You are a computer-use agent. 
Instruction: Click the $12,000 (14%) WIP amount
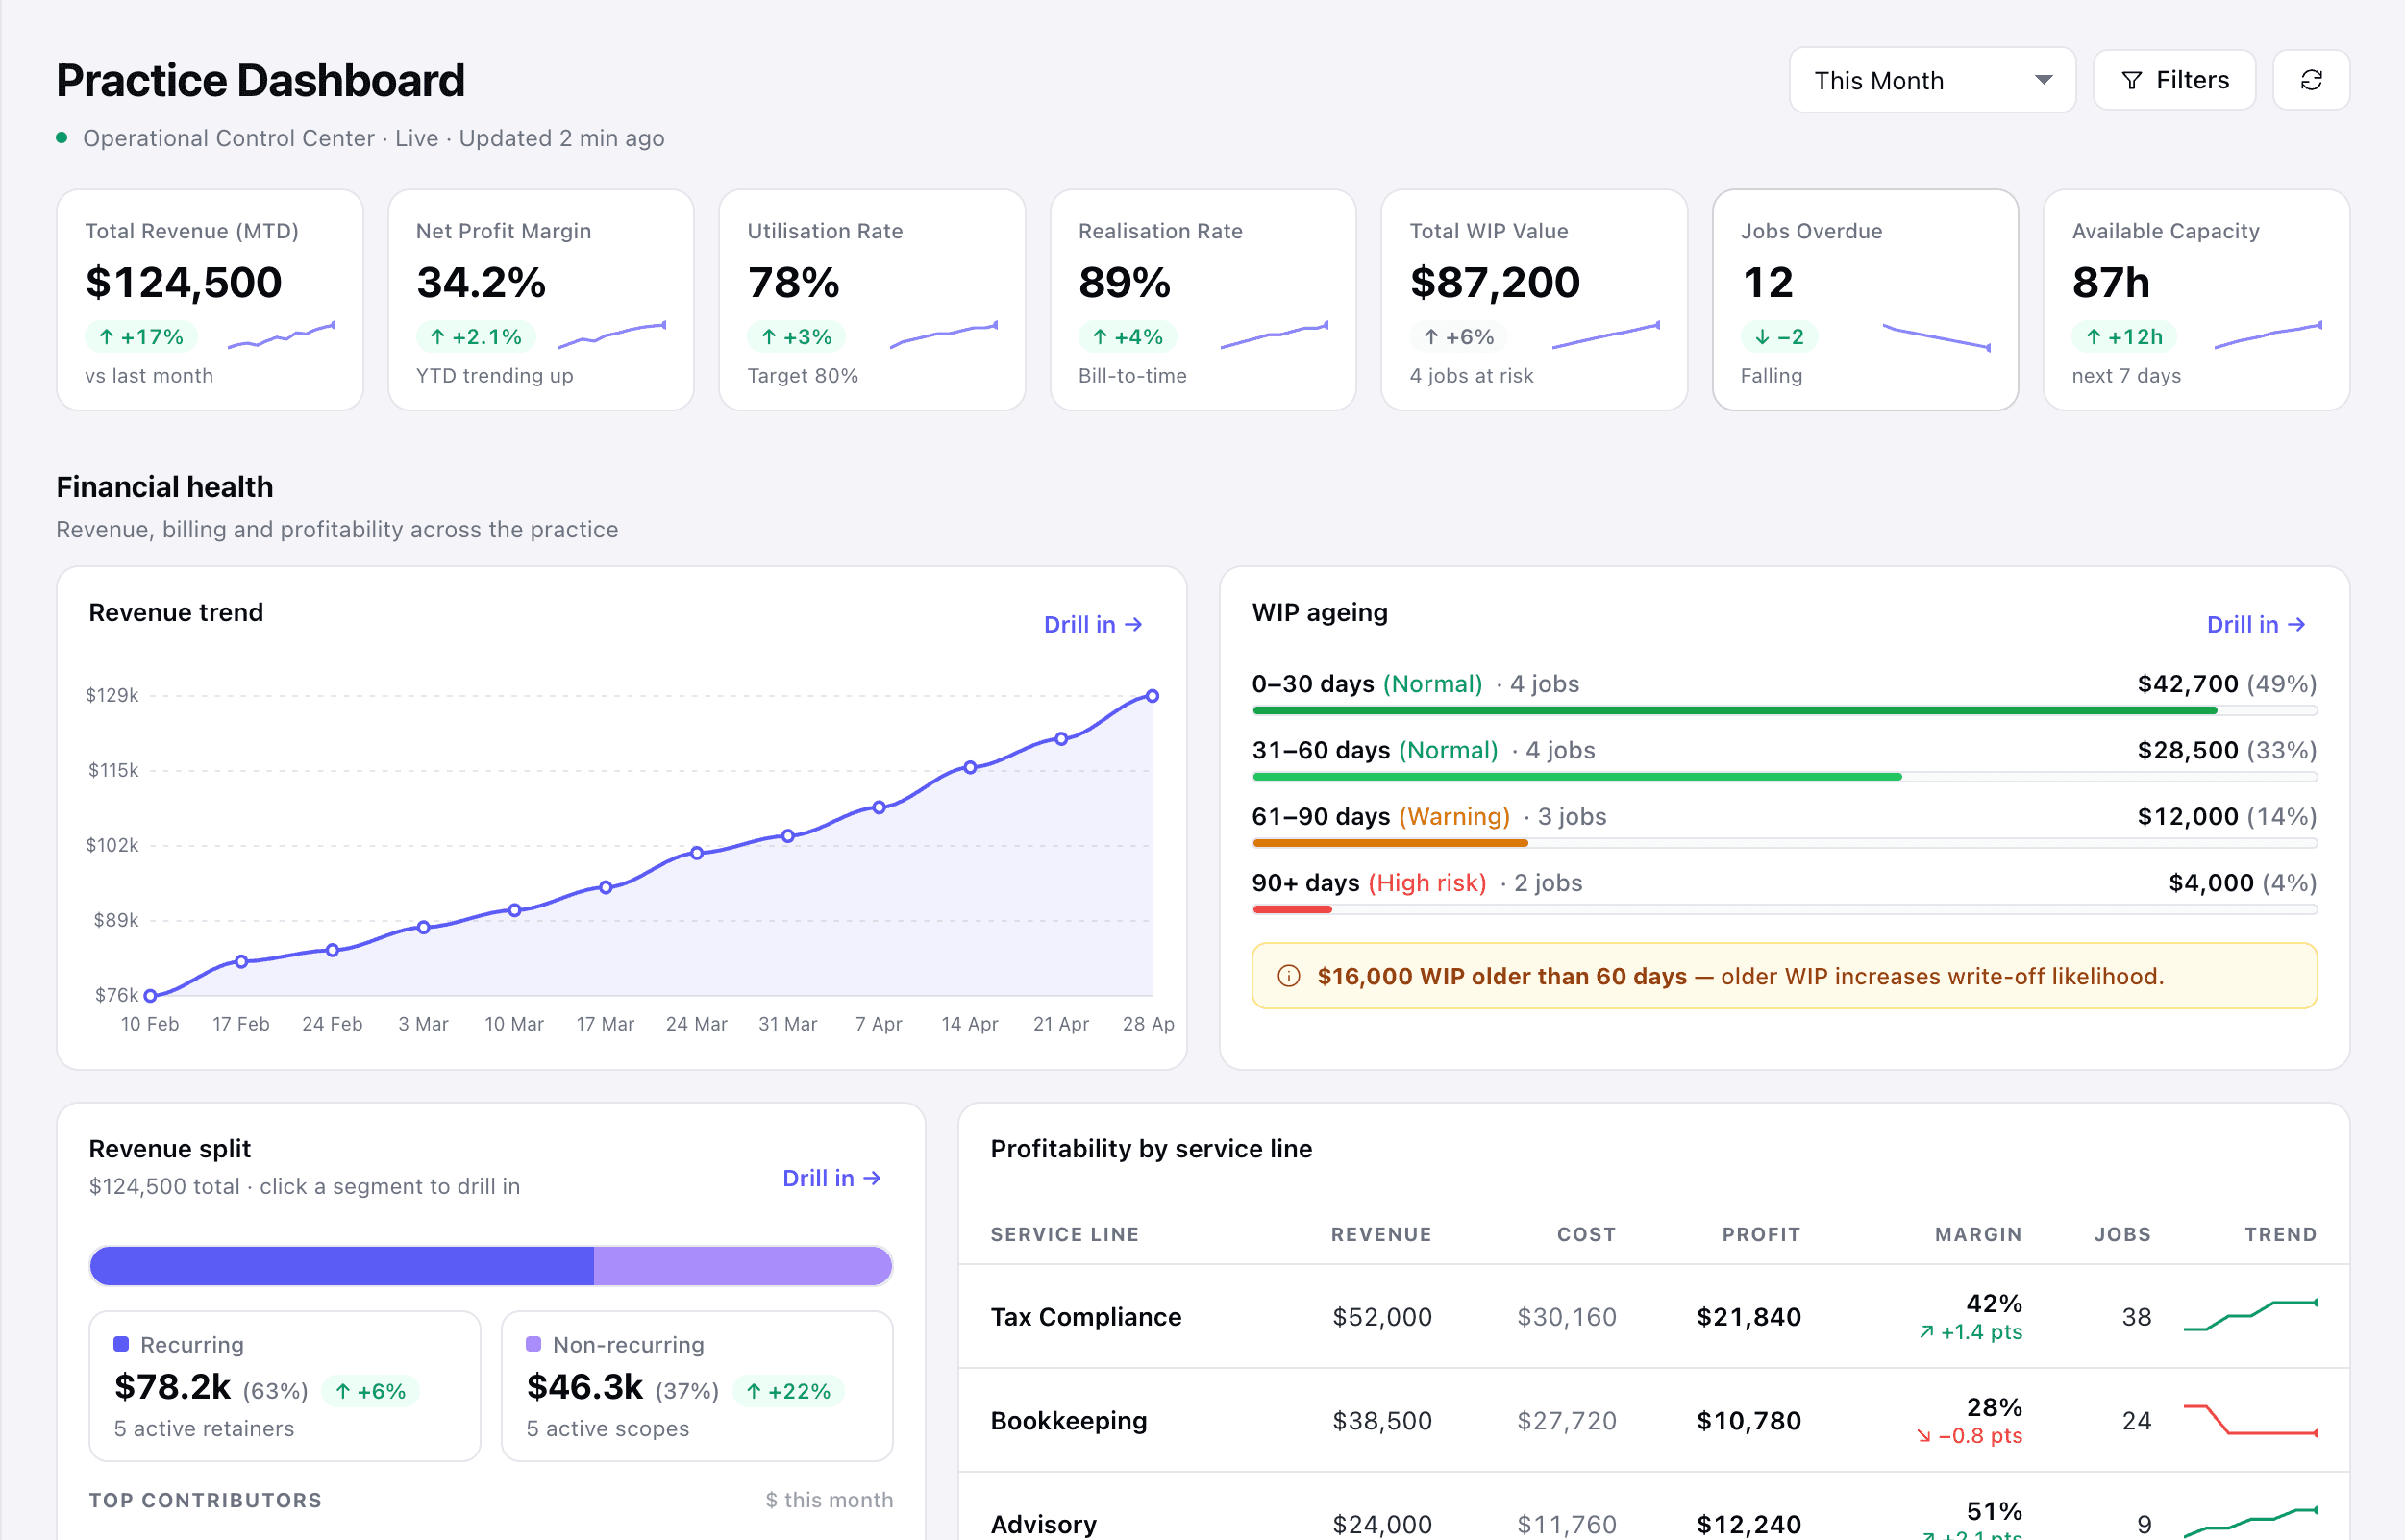2227,816
